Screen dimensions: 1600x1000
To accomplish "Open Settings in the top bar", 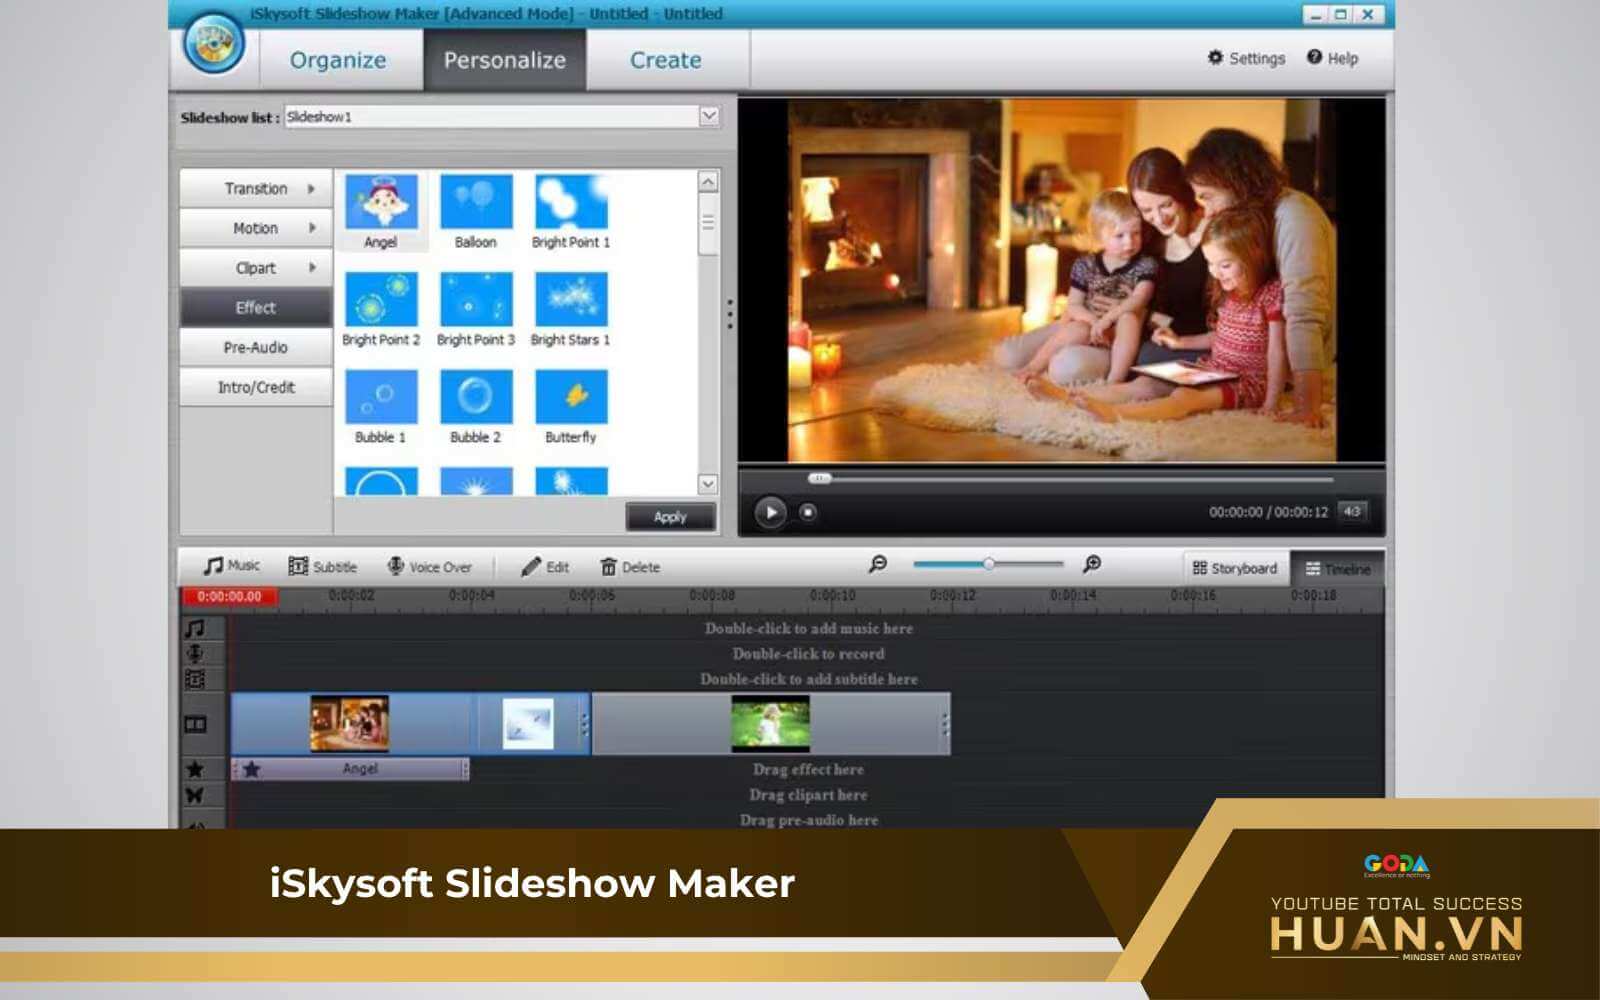I will pyautogui.click(x=1246, y=58).
